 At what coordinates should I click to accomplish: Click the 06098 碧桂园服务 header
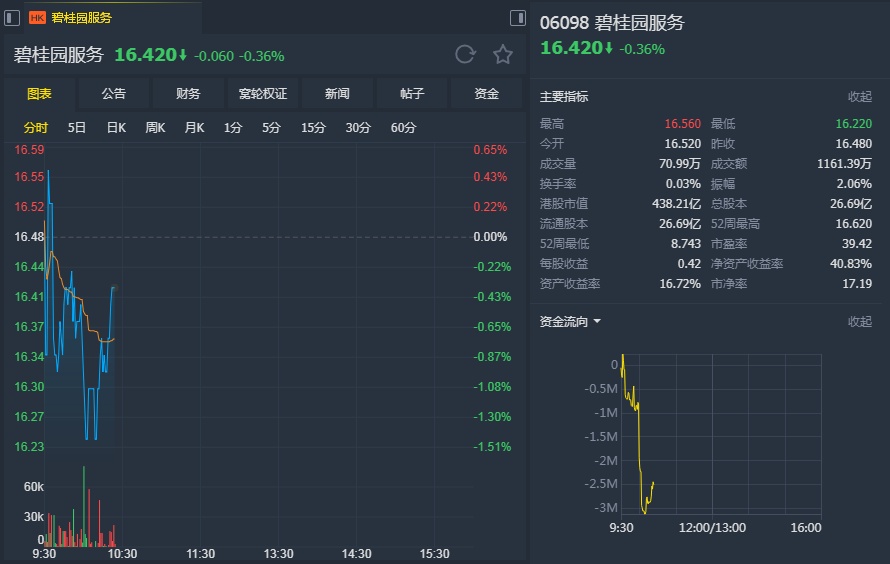(x=612, y=23)
